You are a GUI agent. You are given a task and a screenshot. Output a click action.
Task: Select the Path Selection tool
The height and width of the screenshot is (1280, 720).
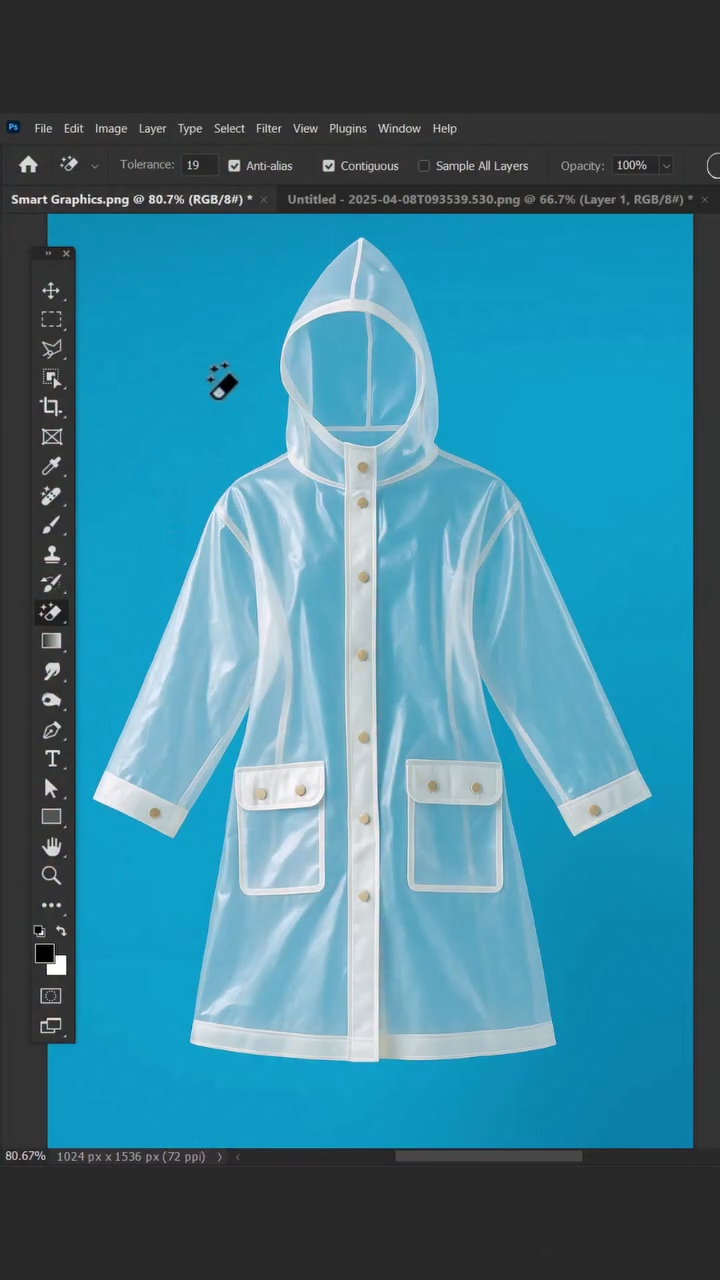point(51,788)
